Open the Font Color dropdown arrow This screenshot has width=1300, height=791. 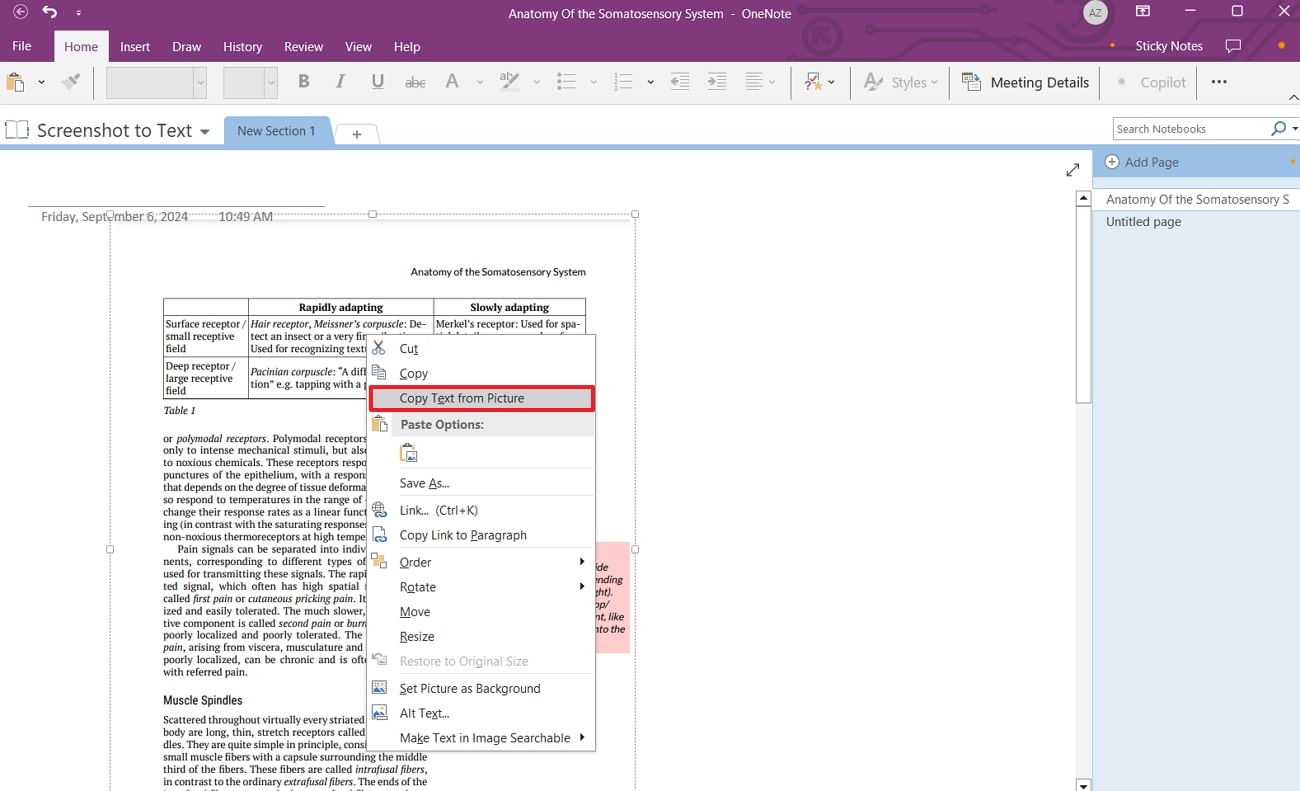[x=479, y=82]
